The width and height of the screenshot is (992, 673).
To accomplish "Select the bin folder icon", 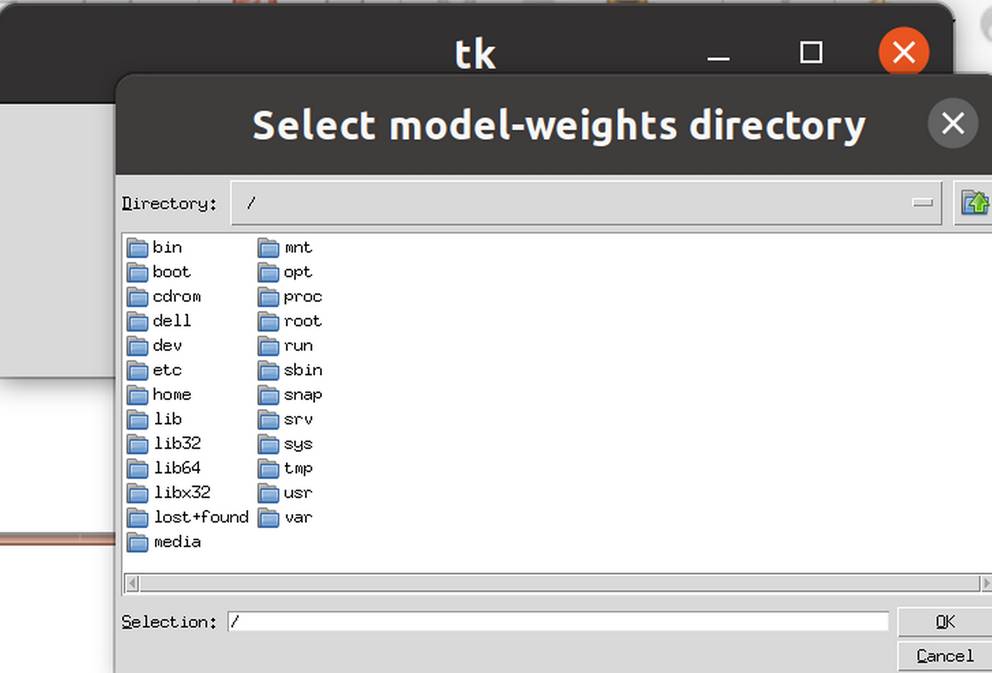I will (138, 248).
